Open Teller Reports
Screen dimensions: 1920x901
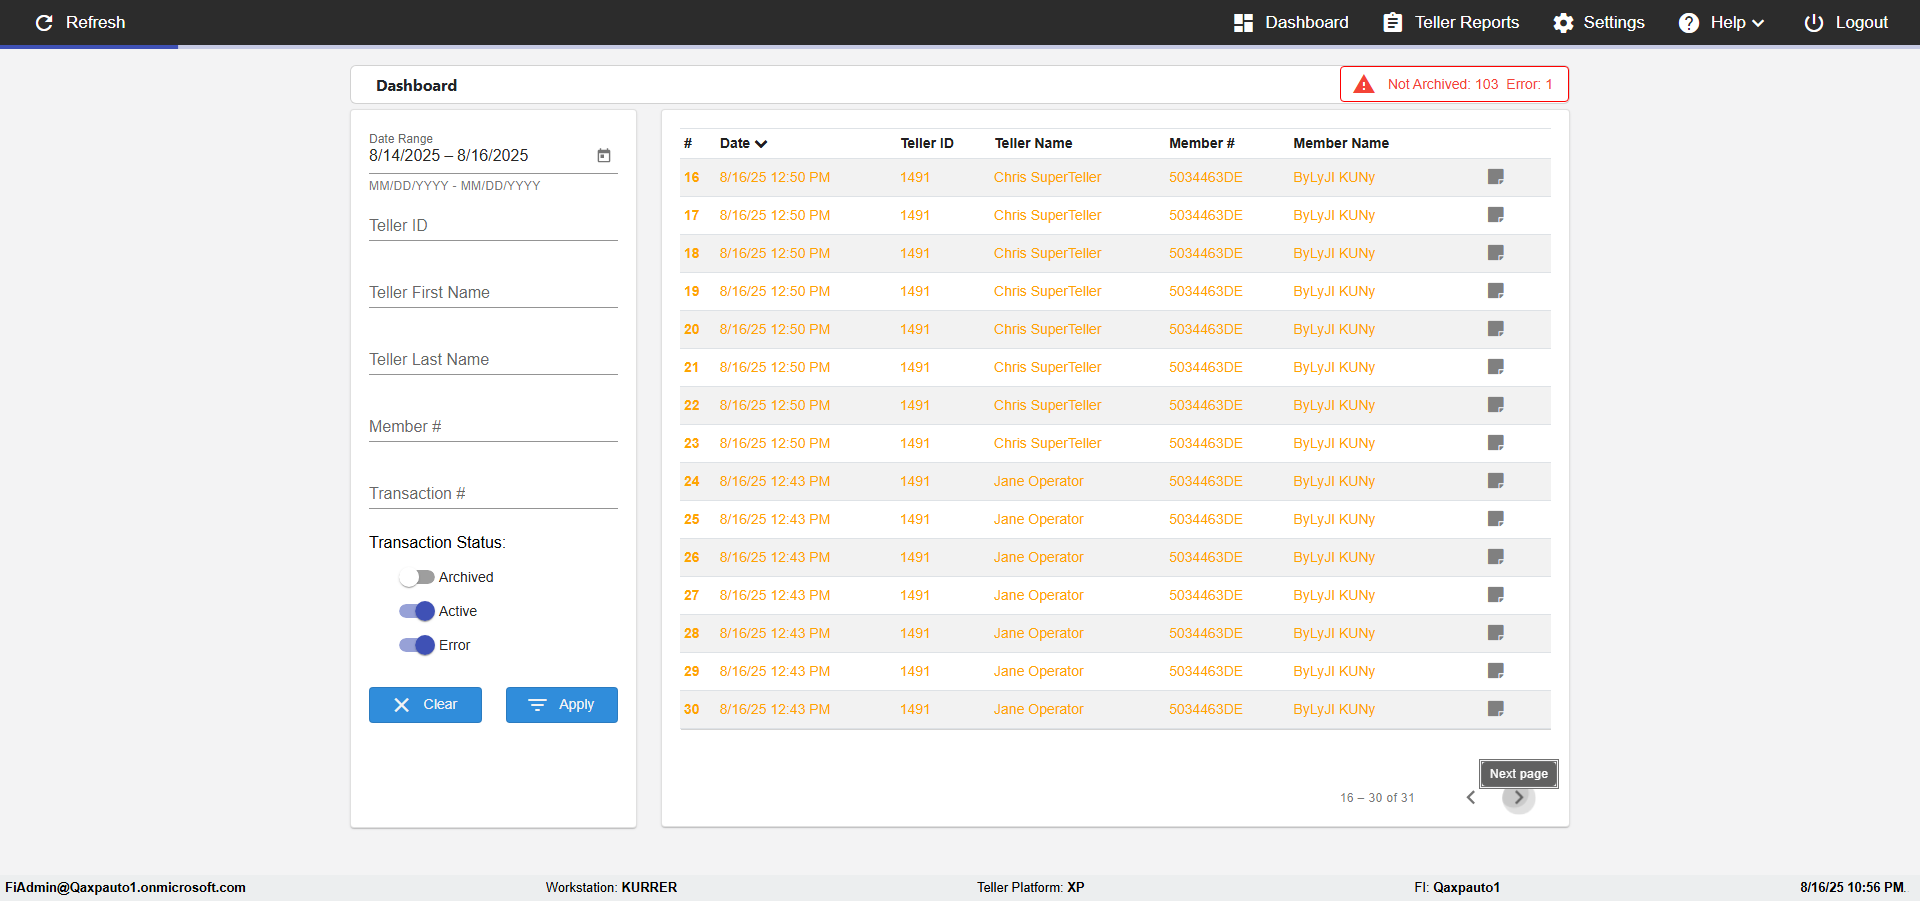click(1451, 22)
